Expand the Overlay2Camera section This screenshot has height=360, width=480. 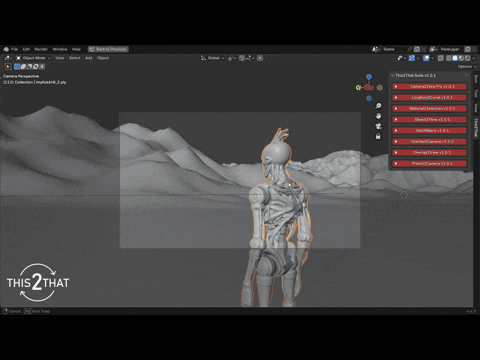coord(429,142)
